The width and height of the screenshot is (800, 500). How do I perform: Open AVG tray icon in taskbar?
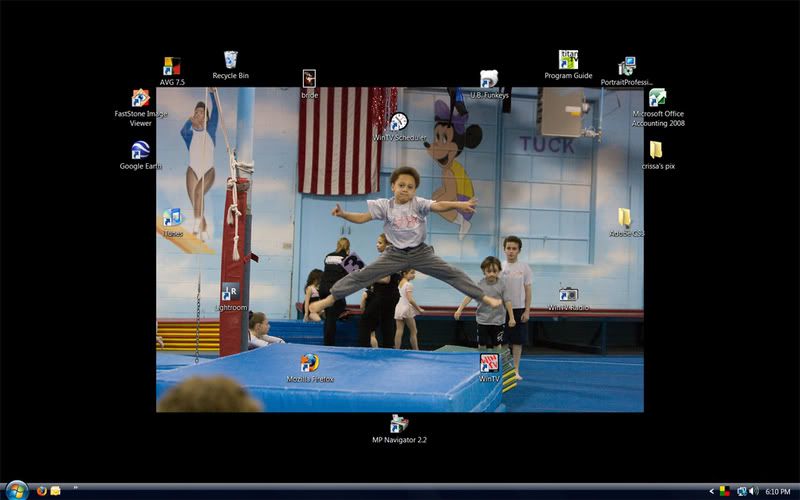(724, 491)
